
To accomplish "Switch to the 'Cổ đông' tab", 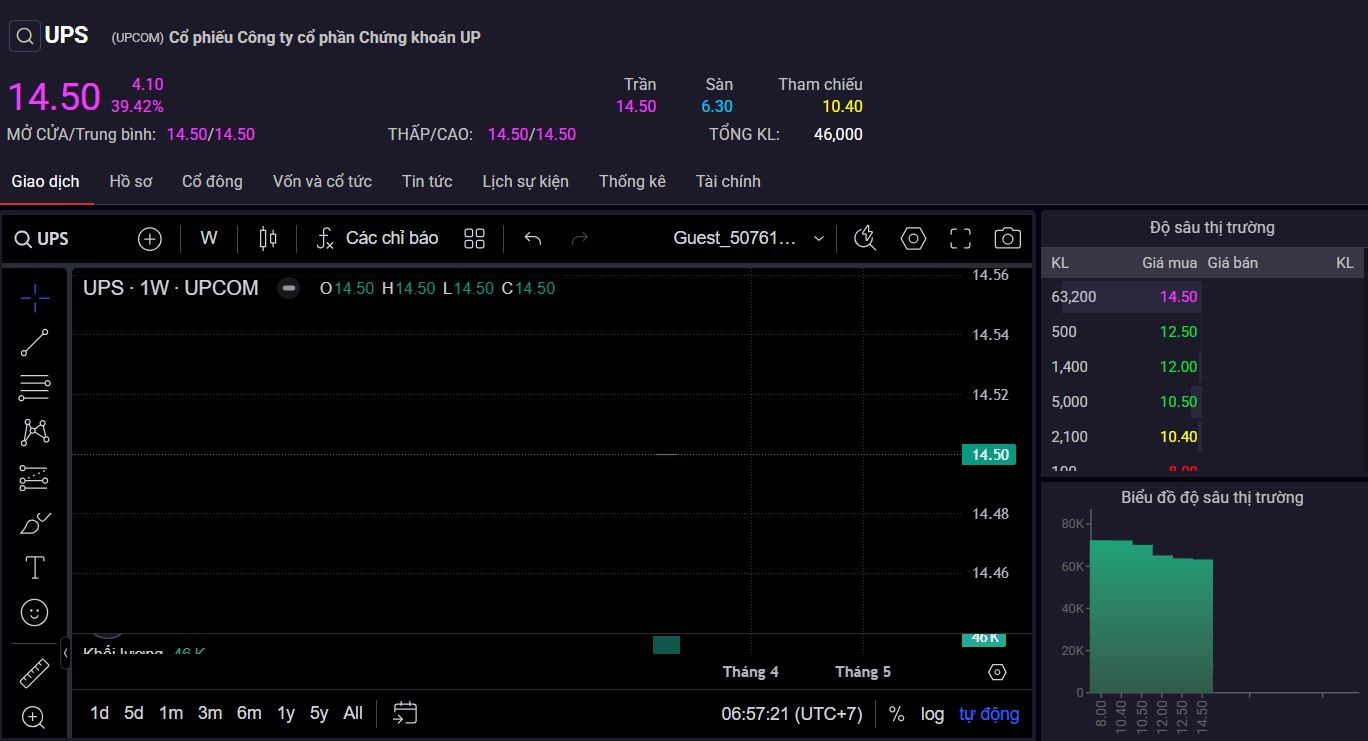I will 211,181.
